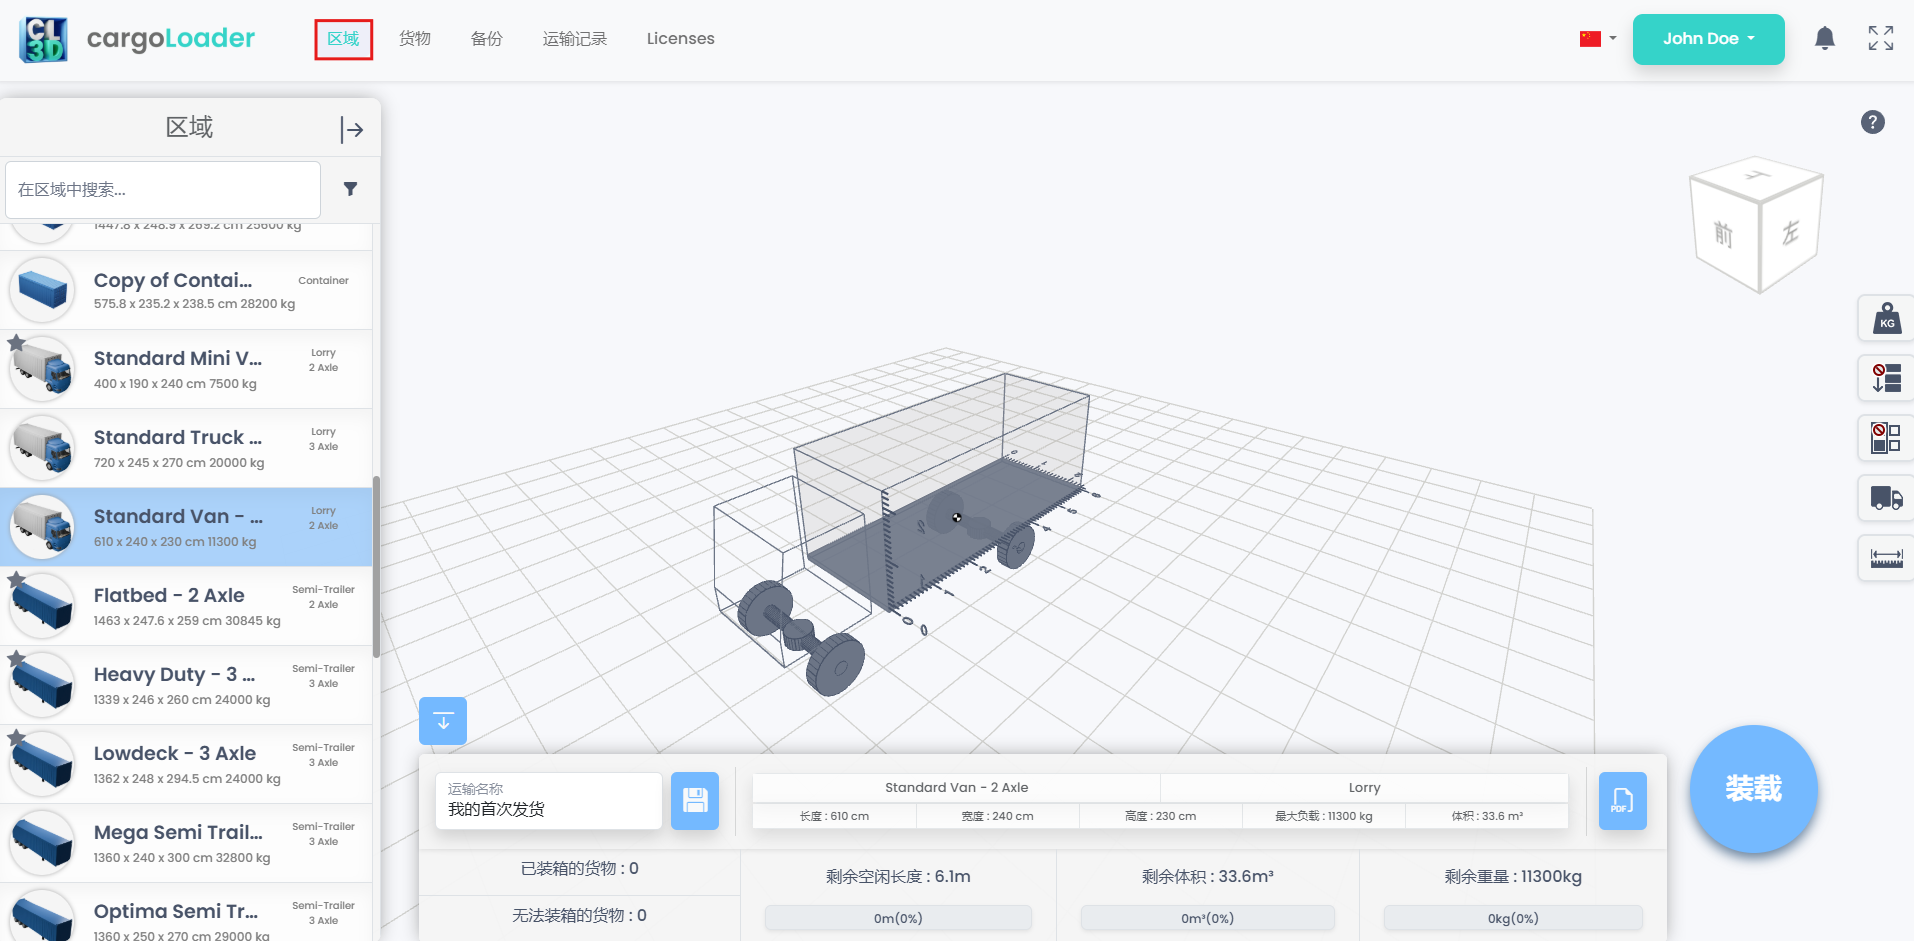The image size is (1914, 941).
Task: Enter fullscreen with the expand icon
Action: coord(1880,39)
